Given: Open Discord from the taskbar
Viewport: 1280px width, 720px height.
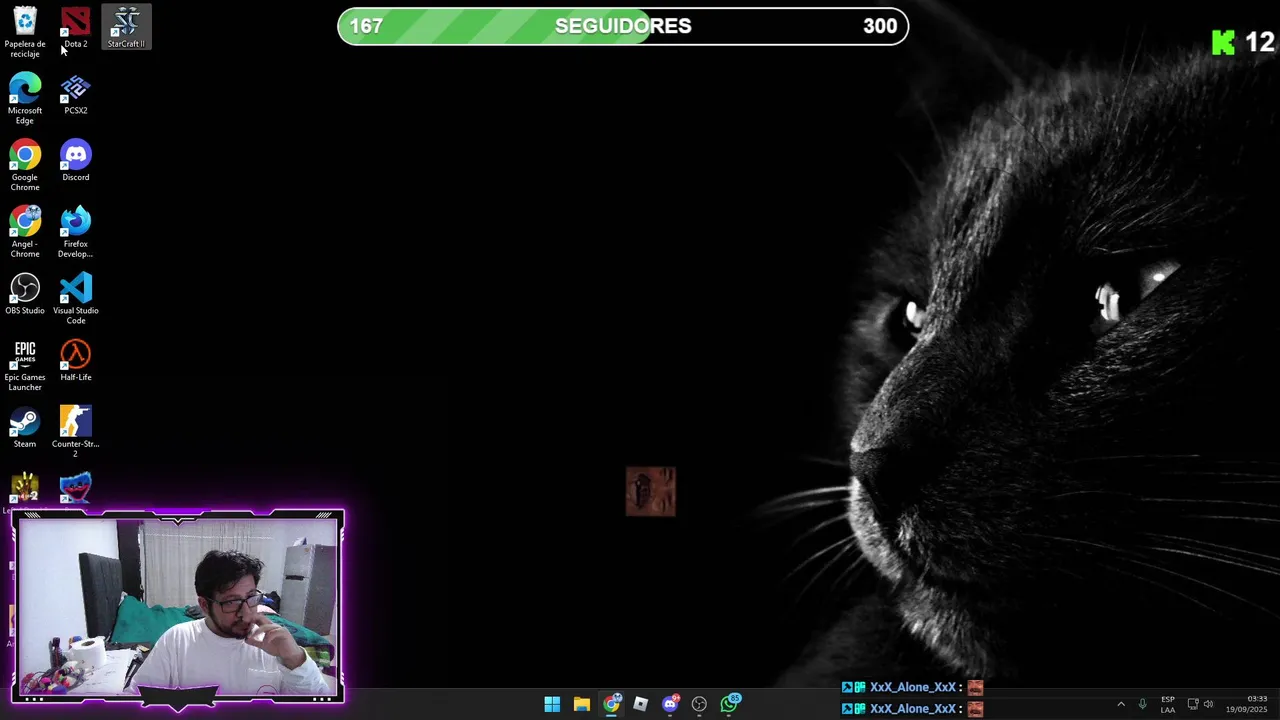Looking at the screenshot, I should coord(670,704).
